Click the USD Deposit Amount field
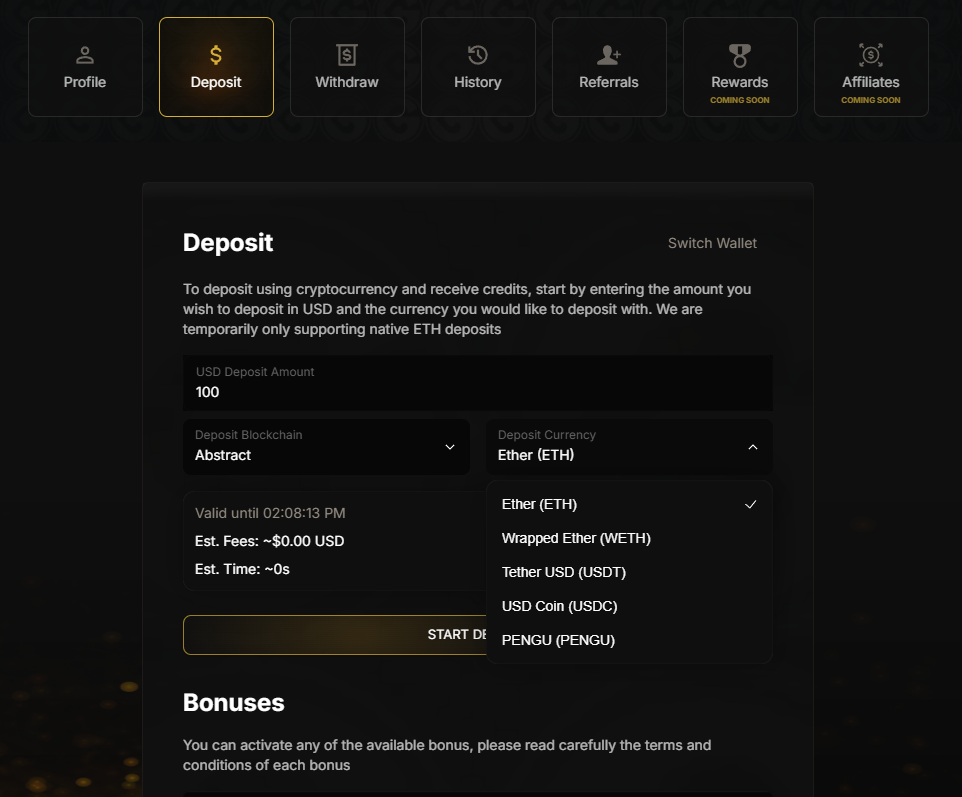The height and width of the screenshot is (797, 962). point(477,383)
